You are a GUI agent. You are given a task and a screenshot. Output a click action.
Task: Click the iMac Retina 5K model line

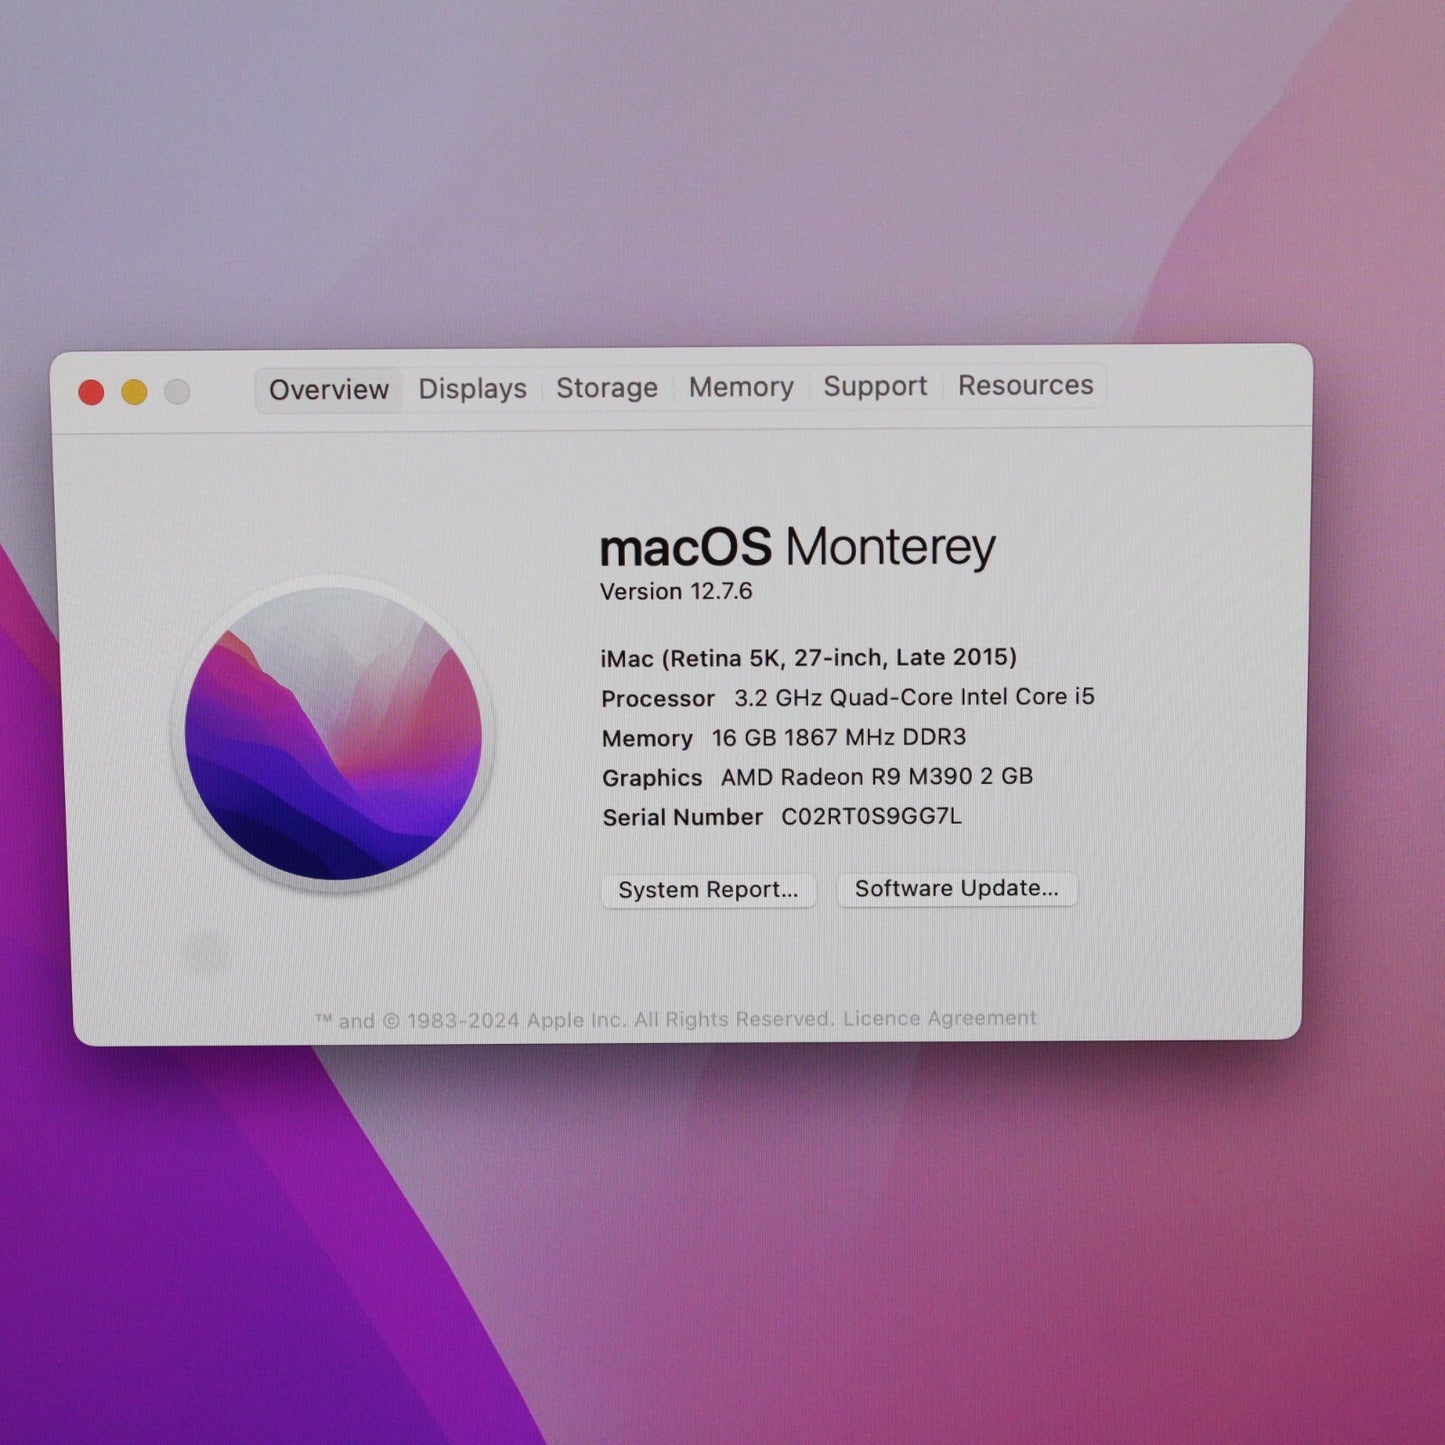[808, 657]
